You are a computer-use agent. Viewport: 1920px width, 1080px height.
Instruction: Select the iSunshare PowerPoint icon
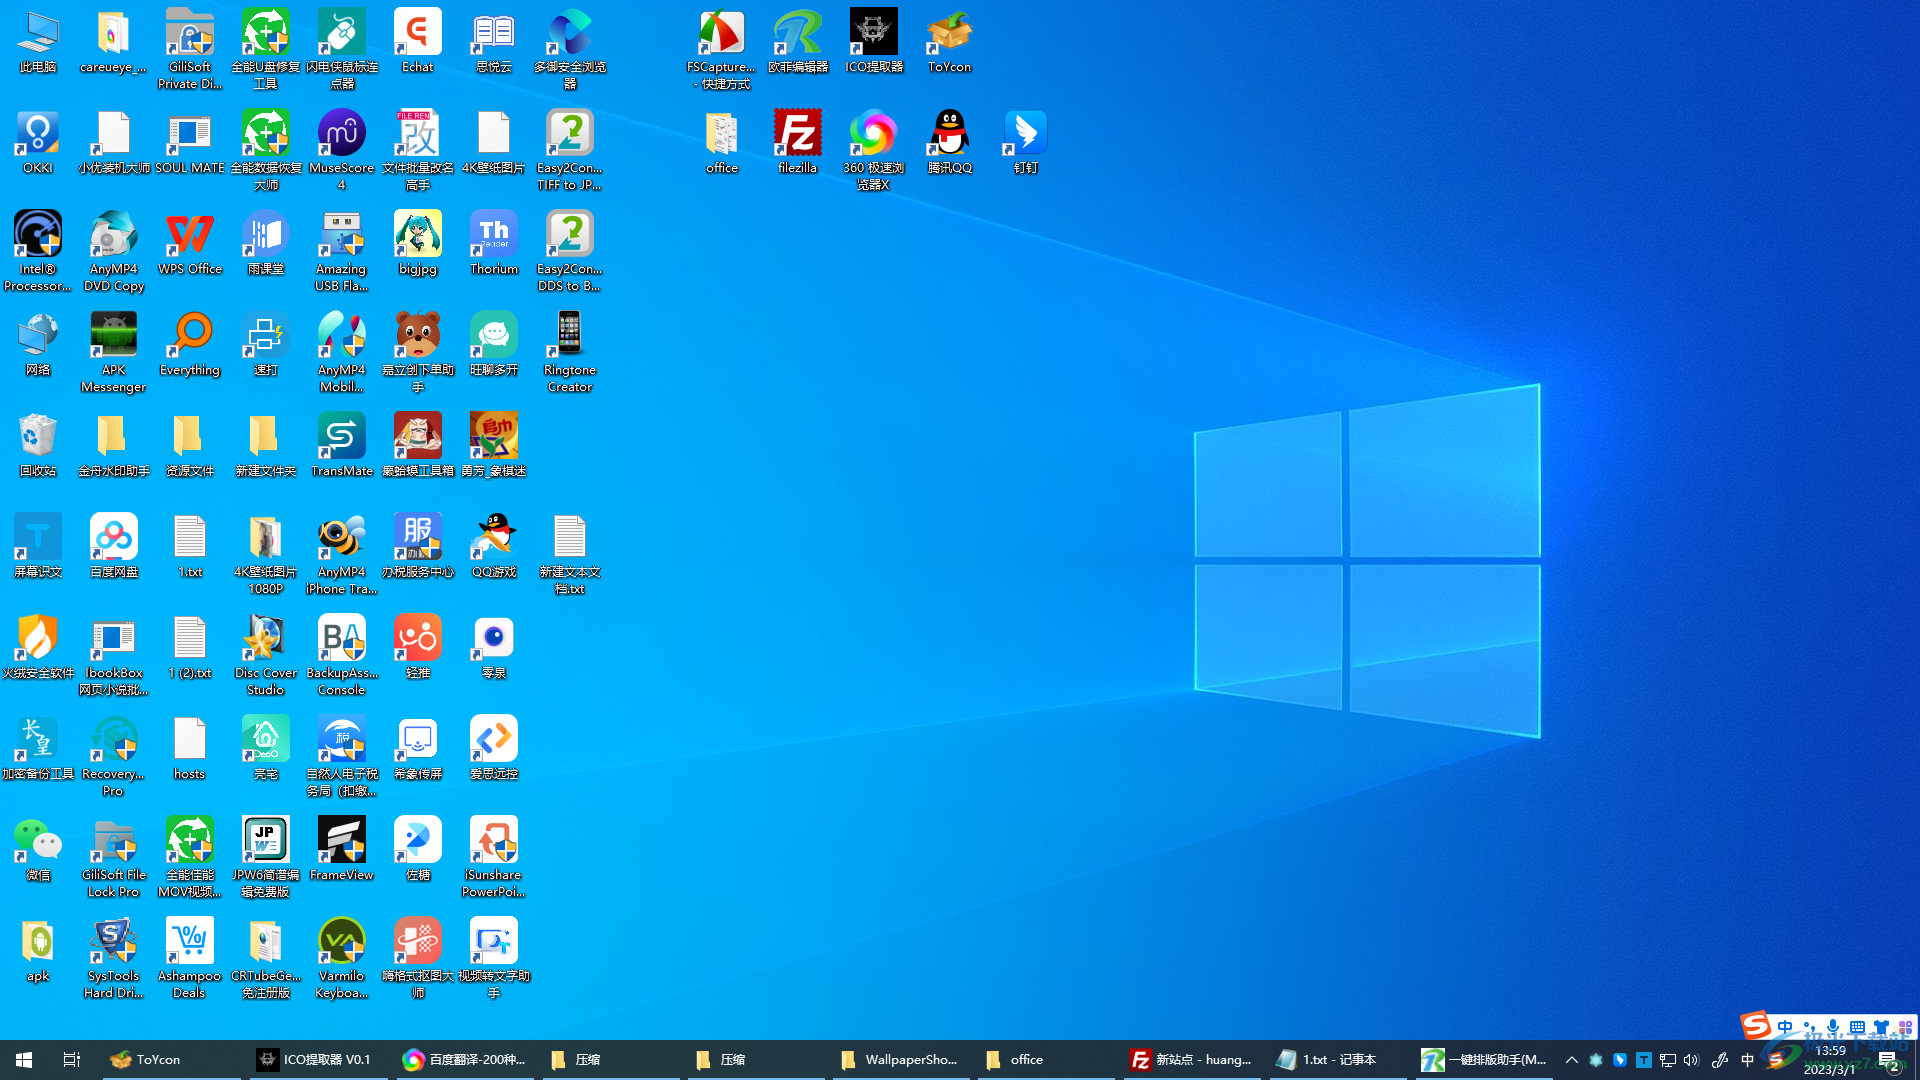pyautogui.click(x=494, y=856)
